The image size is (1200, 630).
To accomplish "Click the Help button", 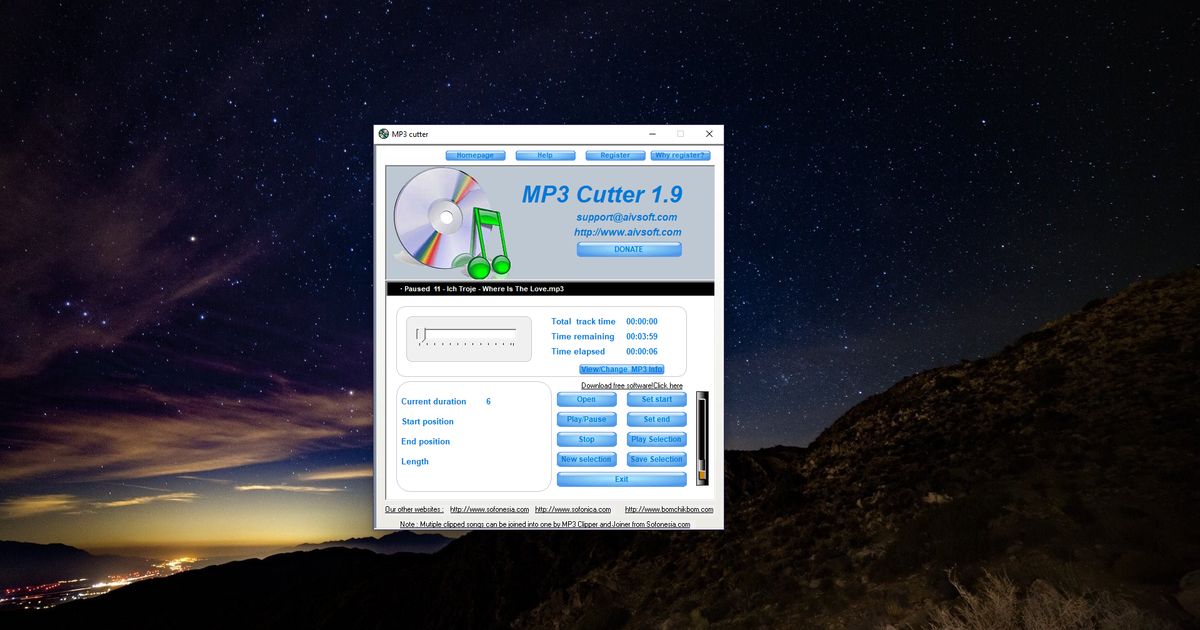I will pyautogui.click(x=545, y=156).
